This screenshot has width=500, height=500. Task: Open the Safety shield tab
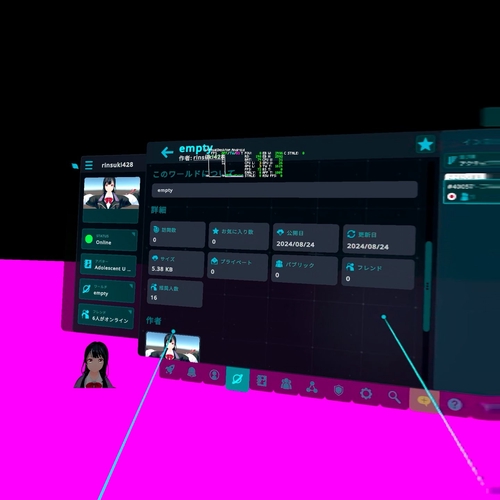tap(338, 390)
